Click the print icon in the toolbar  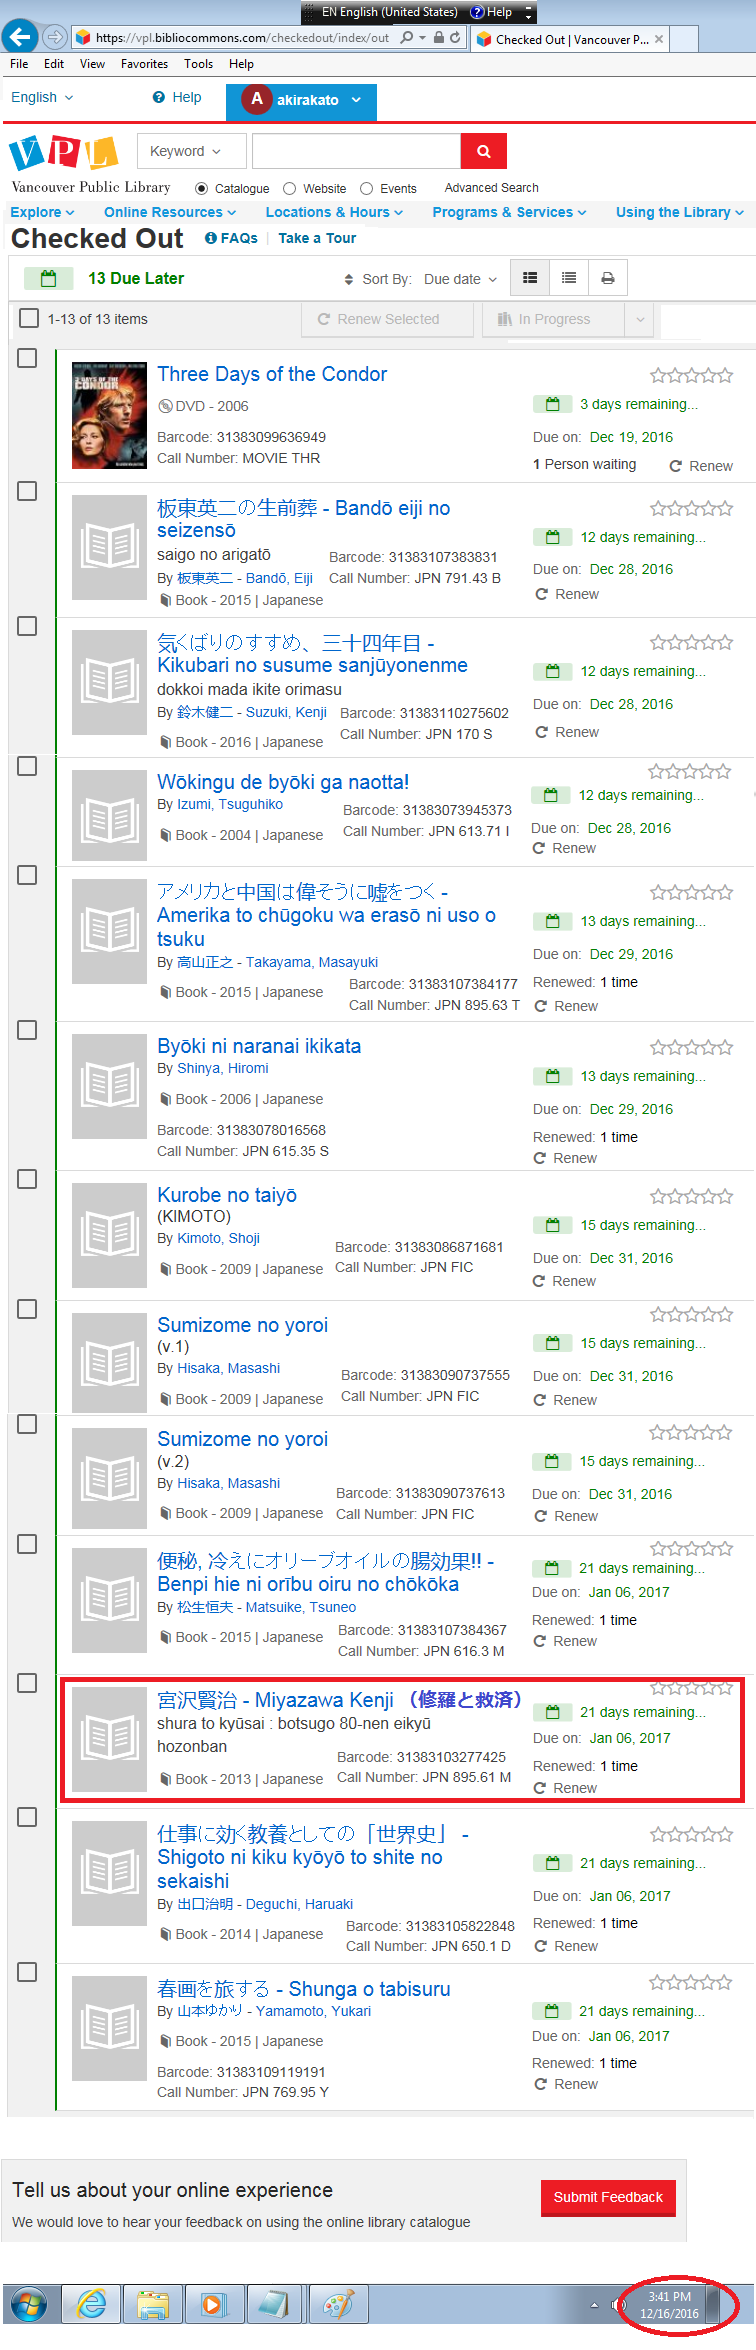click(608, 278)
